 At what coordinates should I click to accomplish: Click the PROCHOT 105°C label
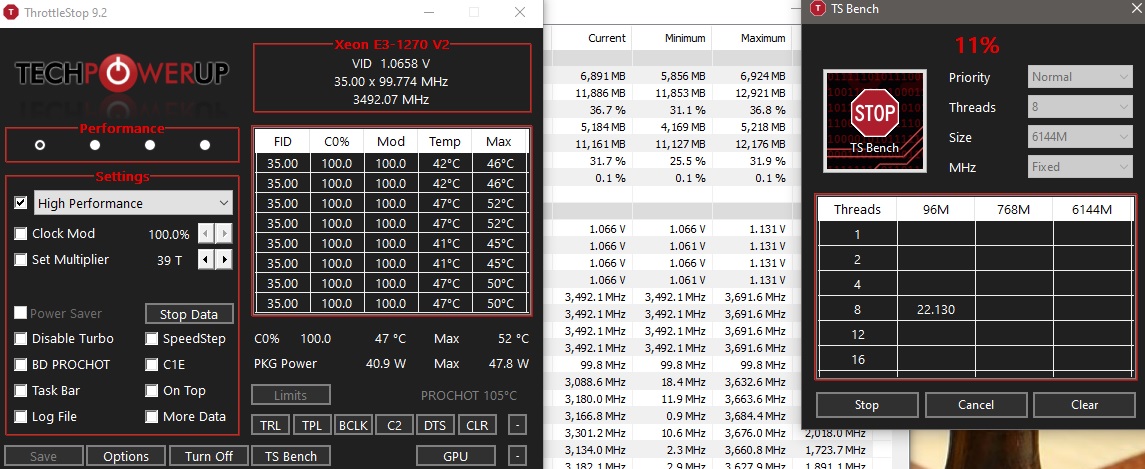click(469, 395)
